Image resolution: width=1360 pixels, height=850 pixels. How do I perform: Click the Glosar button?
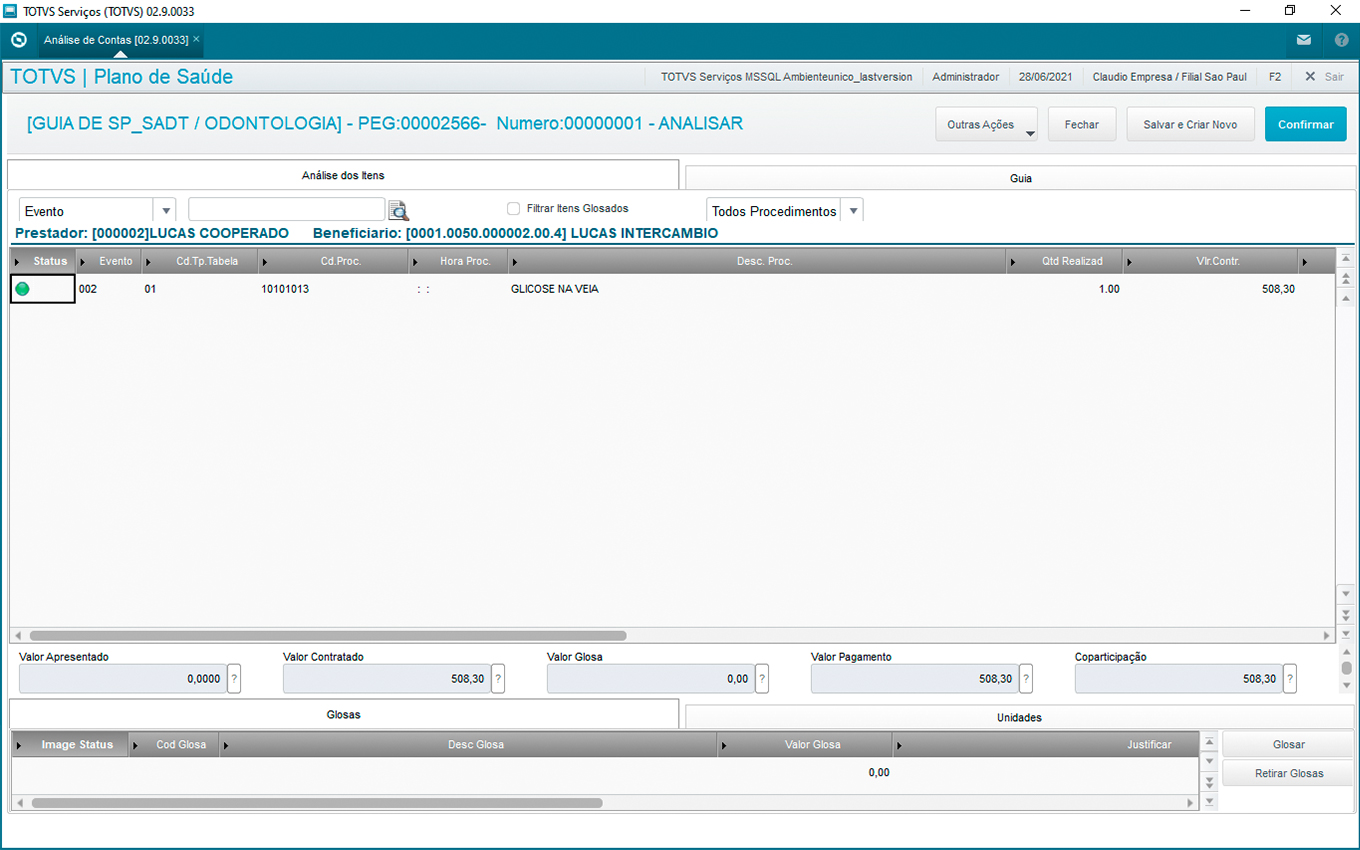(x=1288, y=745)
